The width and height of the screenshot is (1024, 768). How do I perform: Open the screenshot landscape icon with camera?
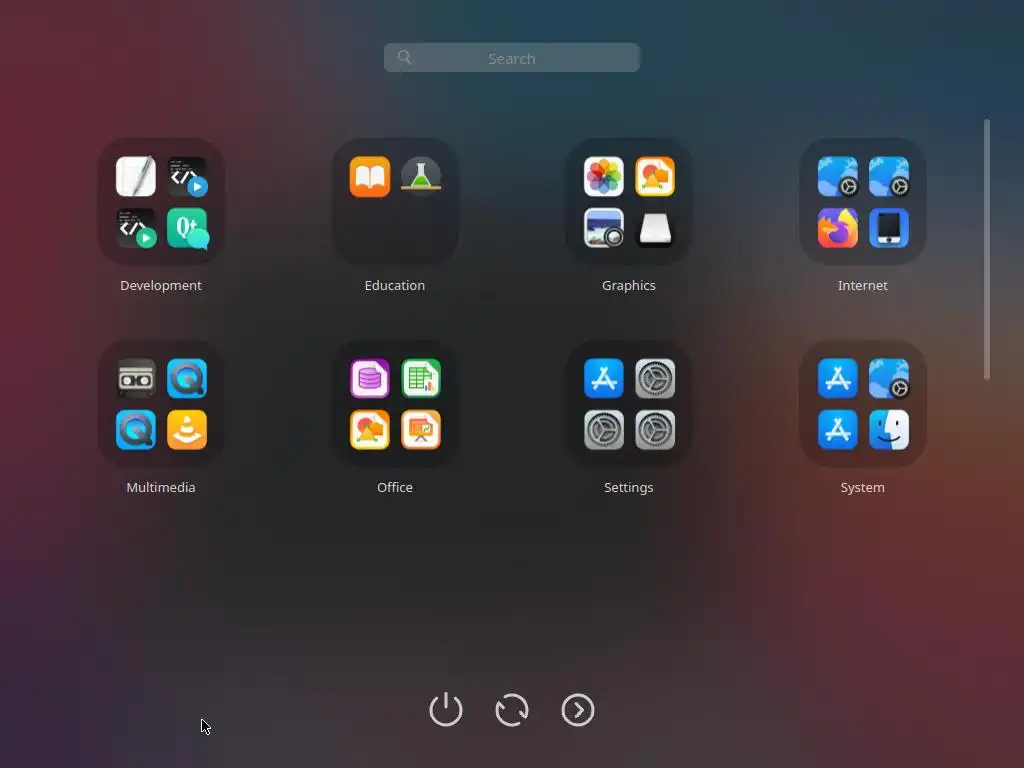[x=603, y=228]
